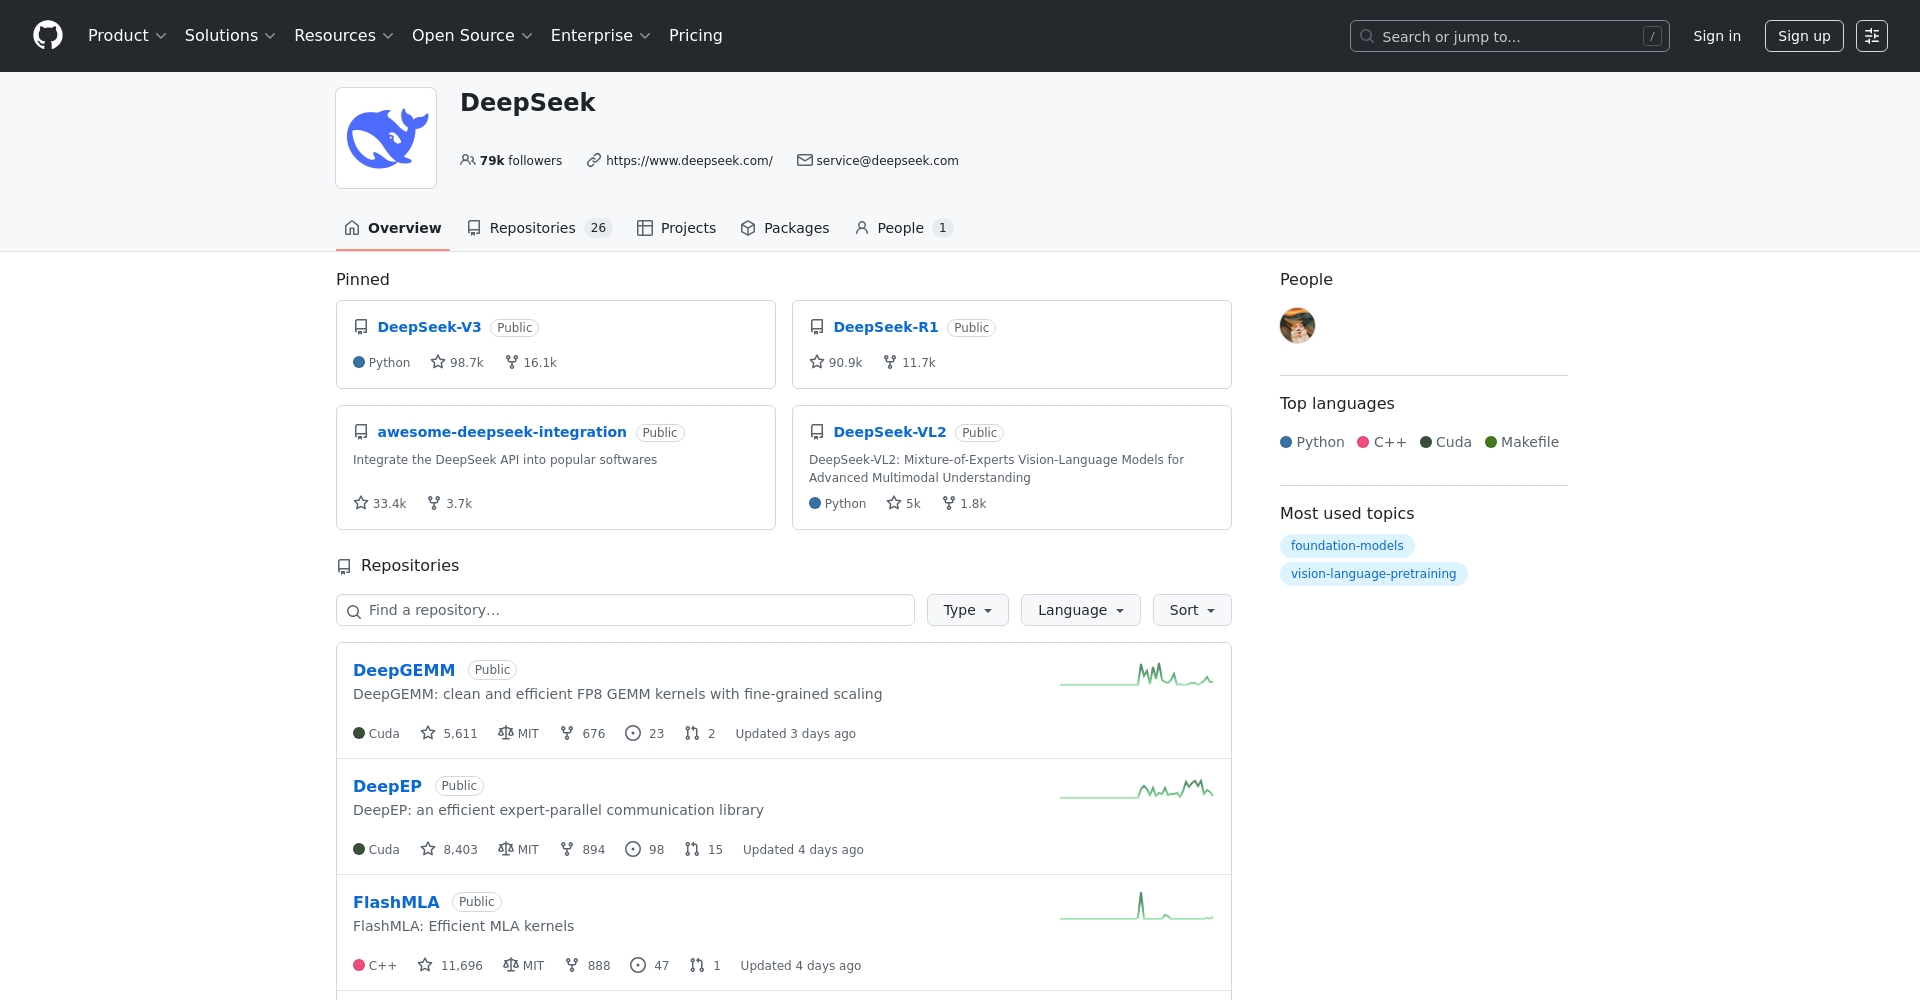Open DeepEP forks showing 894

coord(583,850)
